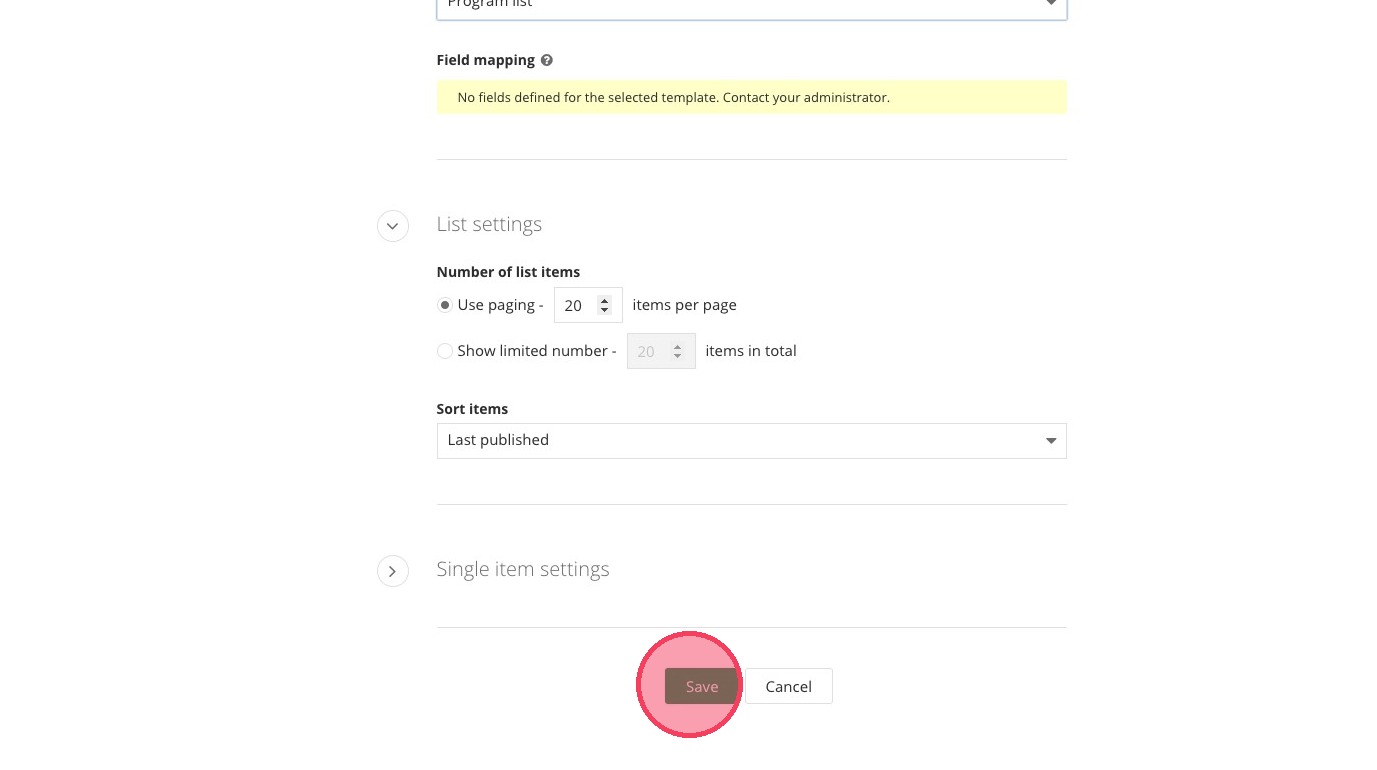The image size is (1377, 770).
Task: Open the Sort items dropdown
Action: (751, 441)
